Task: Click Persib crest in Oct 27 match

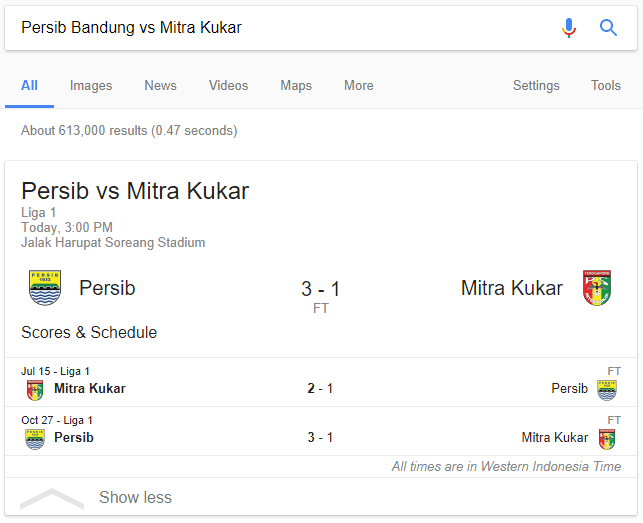Action: (35, 439)
